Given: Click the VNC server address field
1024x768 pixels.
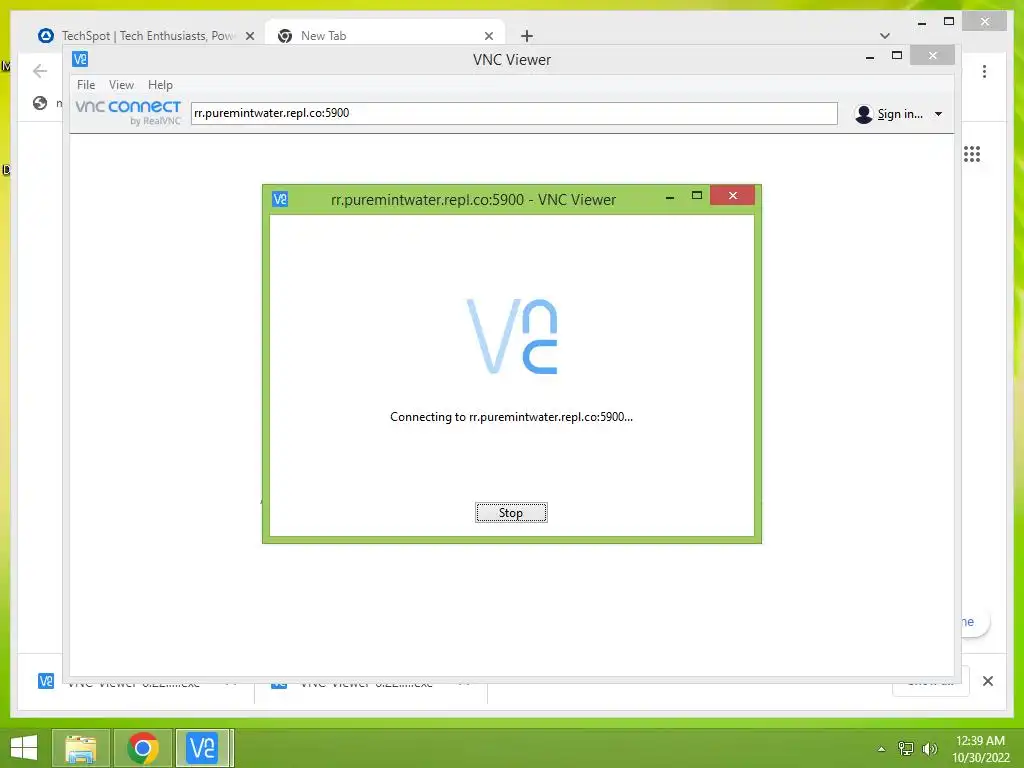Looking at the screenshot, I should click(514, 113).
